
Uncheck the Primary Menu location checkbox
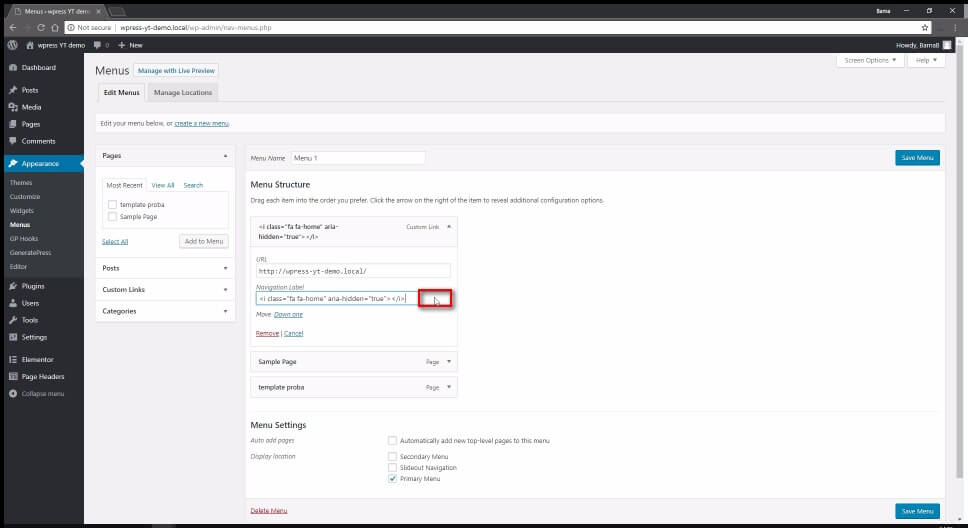point(392,479)
